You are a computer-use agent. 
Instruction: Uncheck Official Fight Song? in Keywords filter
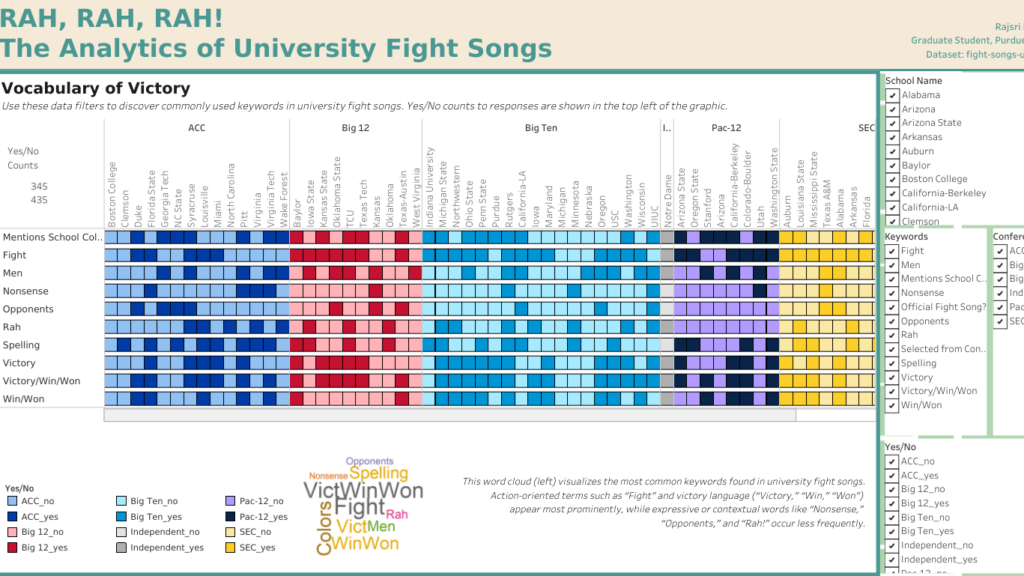pos(890,306)
